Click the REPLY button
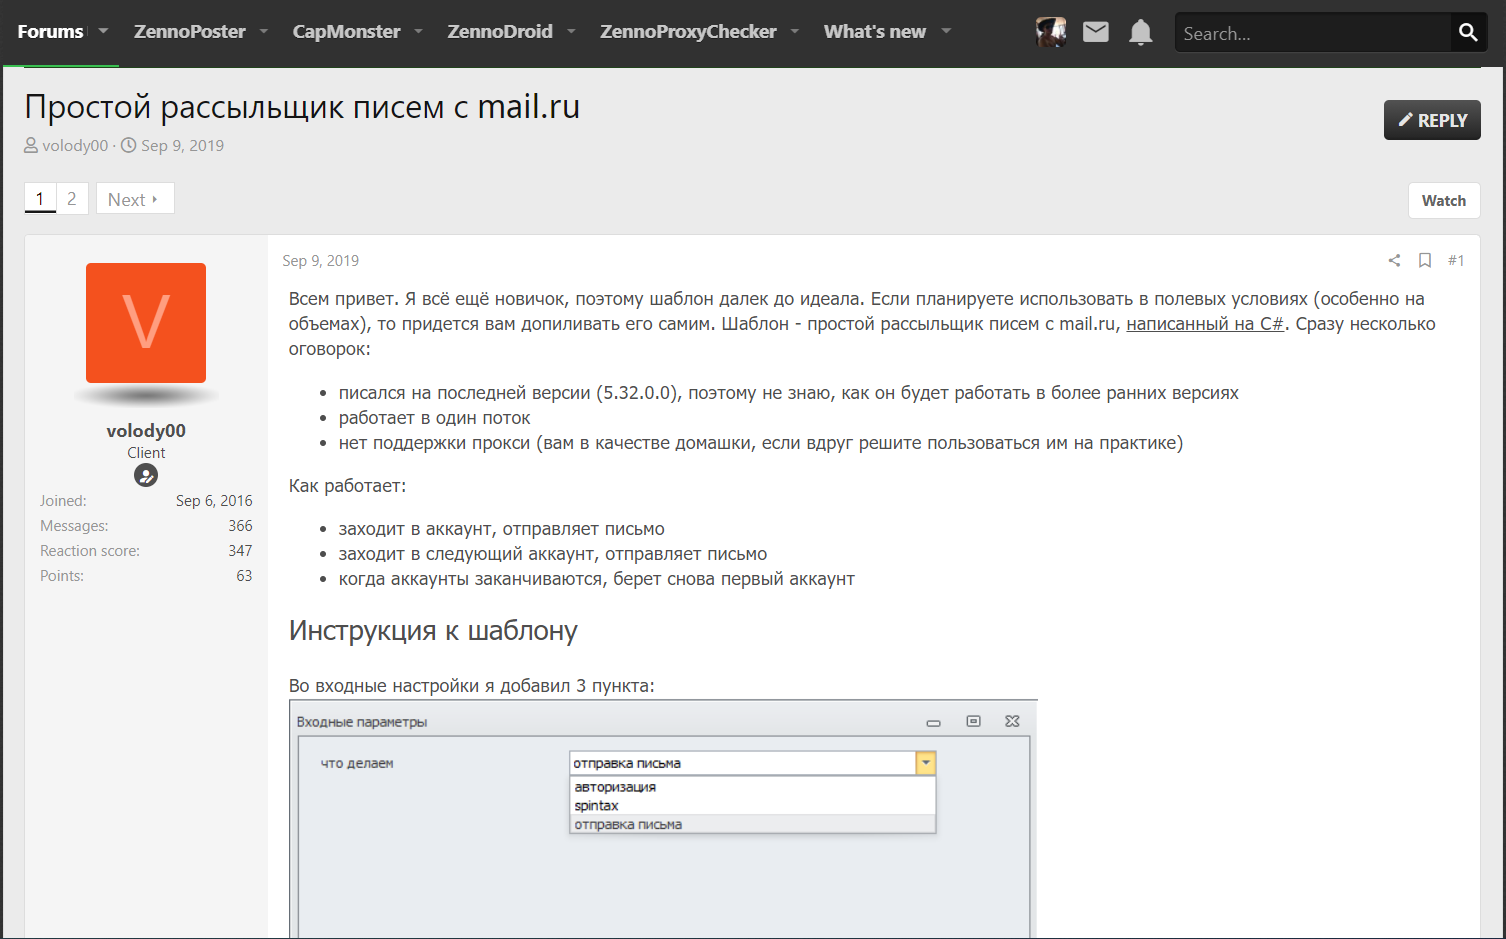The image size is (1506, 939). [x=1432, y=120]
